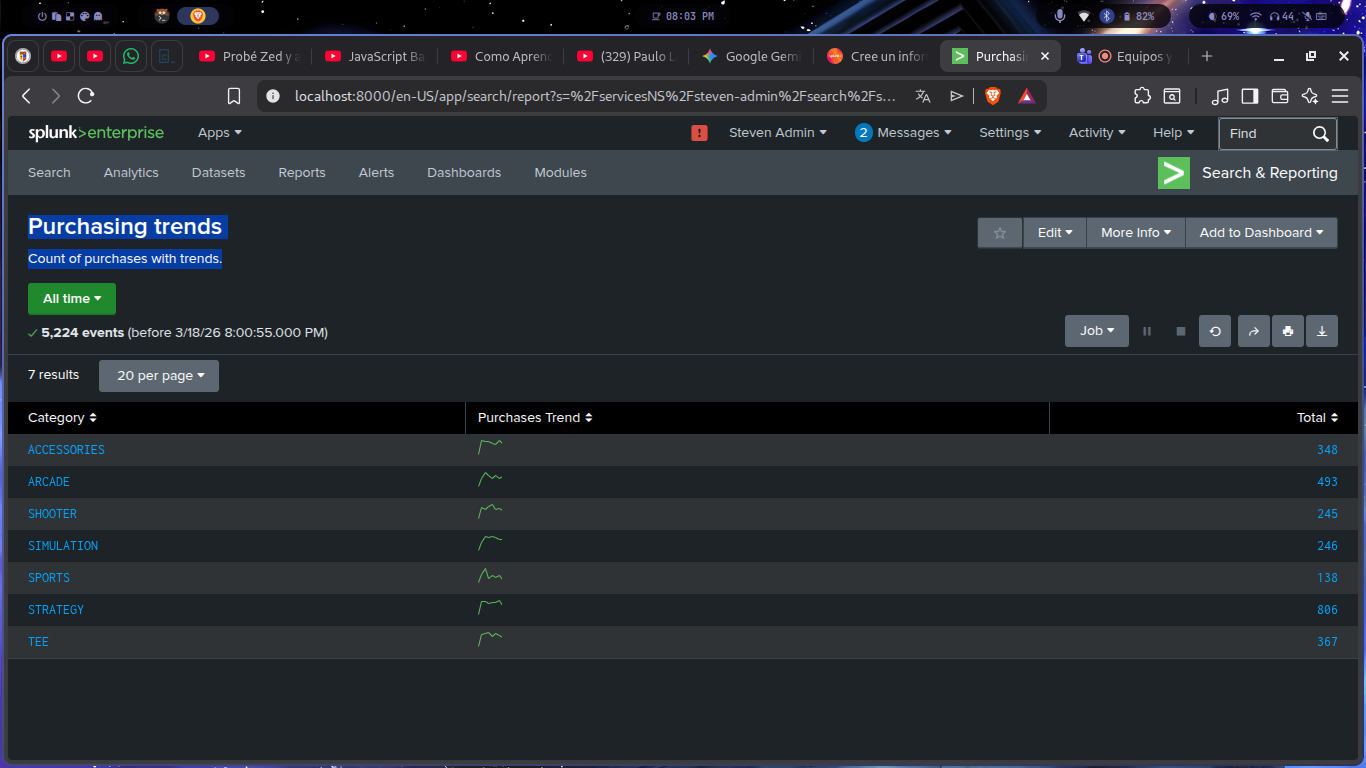Click the print report icon
This screenshot has height=768, width=1366.
click(x=1287, y=331)
